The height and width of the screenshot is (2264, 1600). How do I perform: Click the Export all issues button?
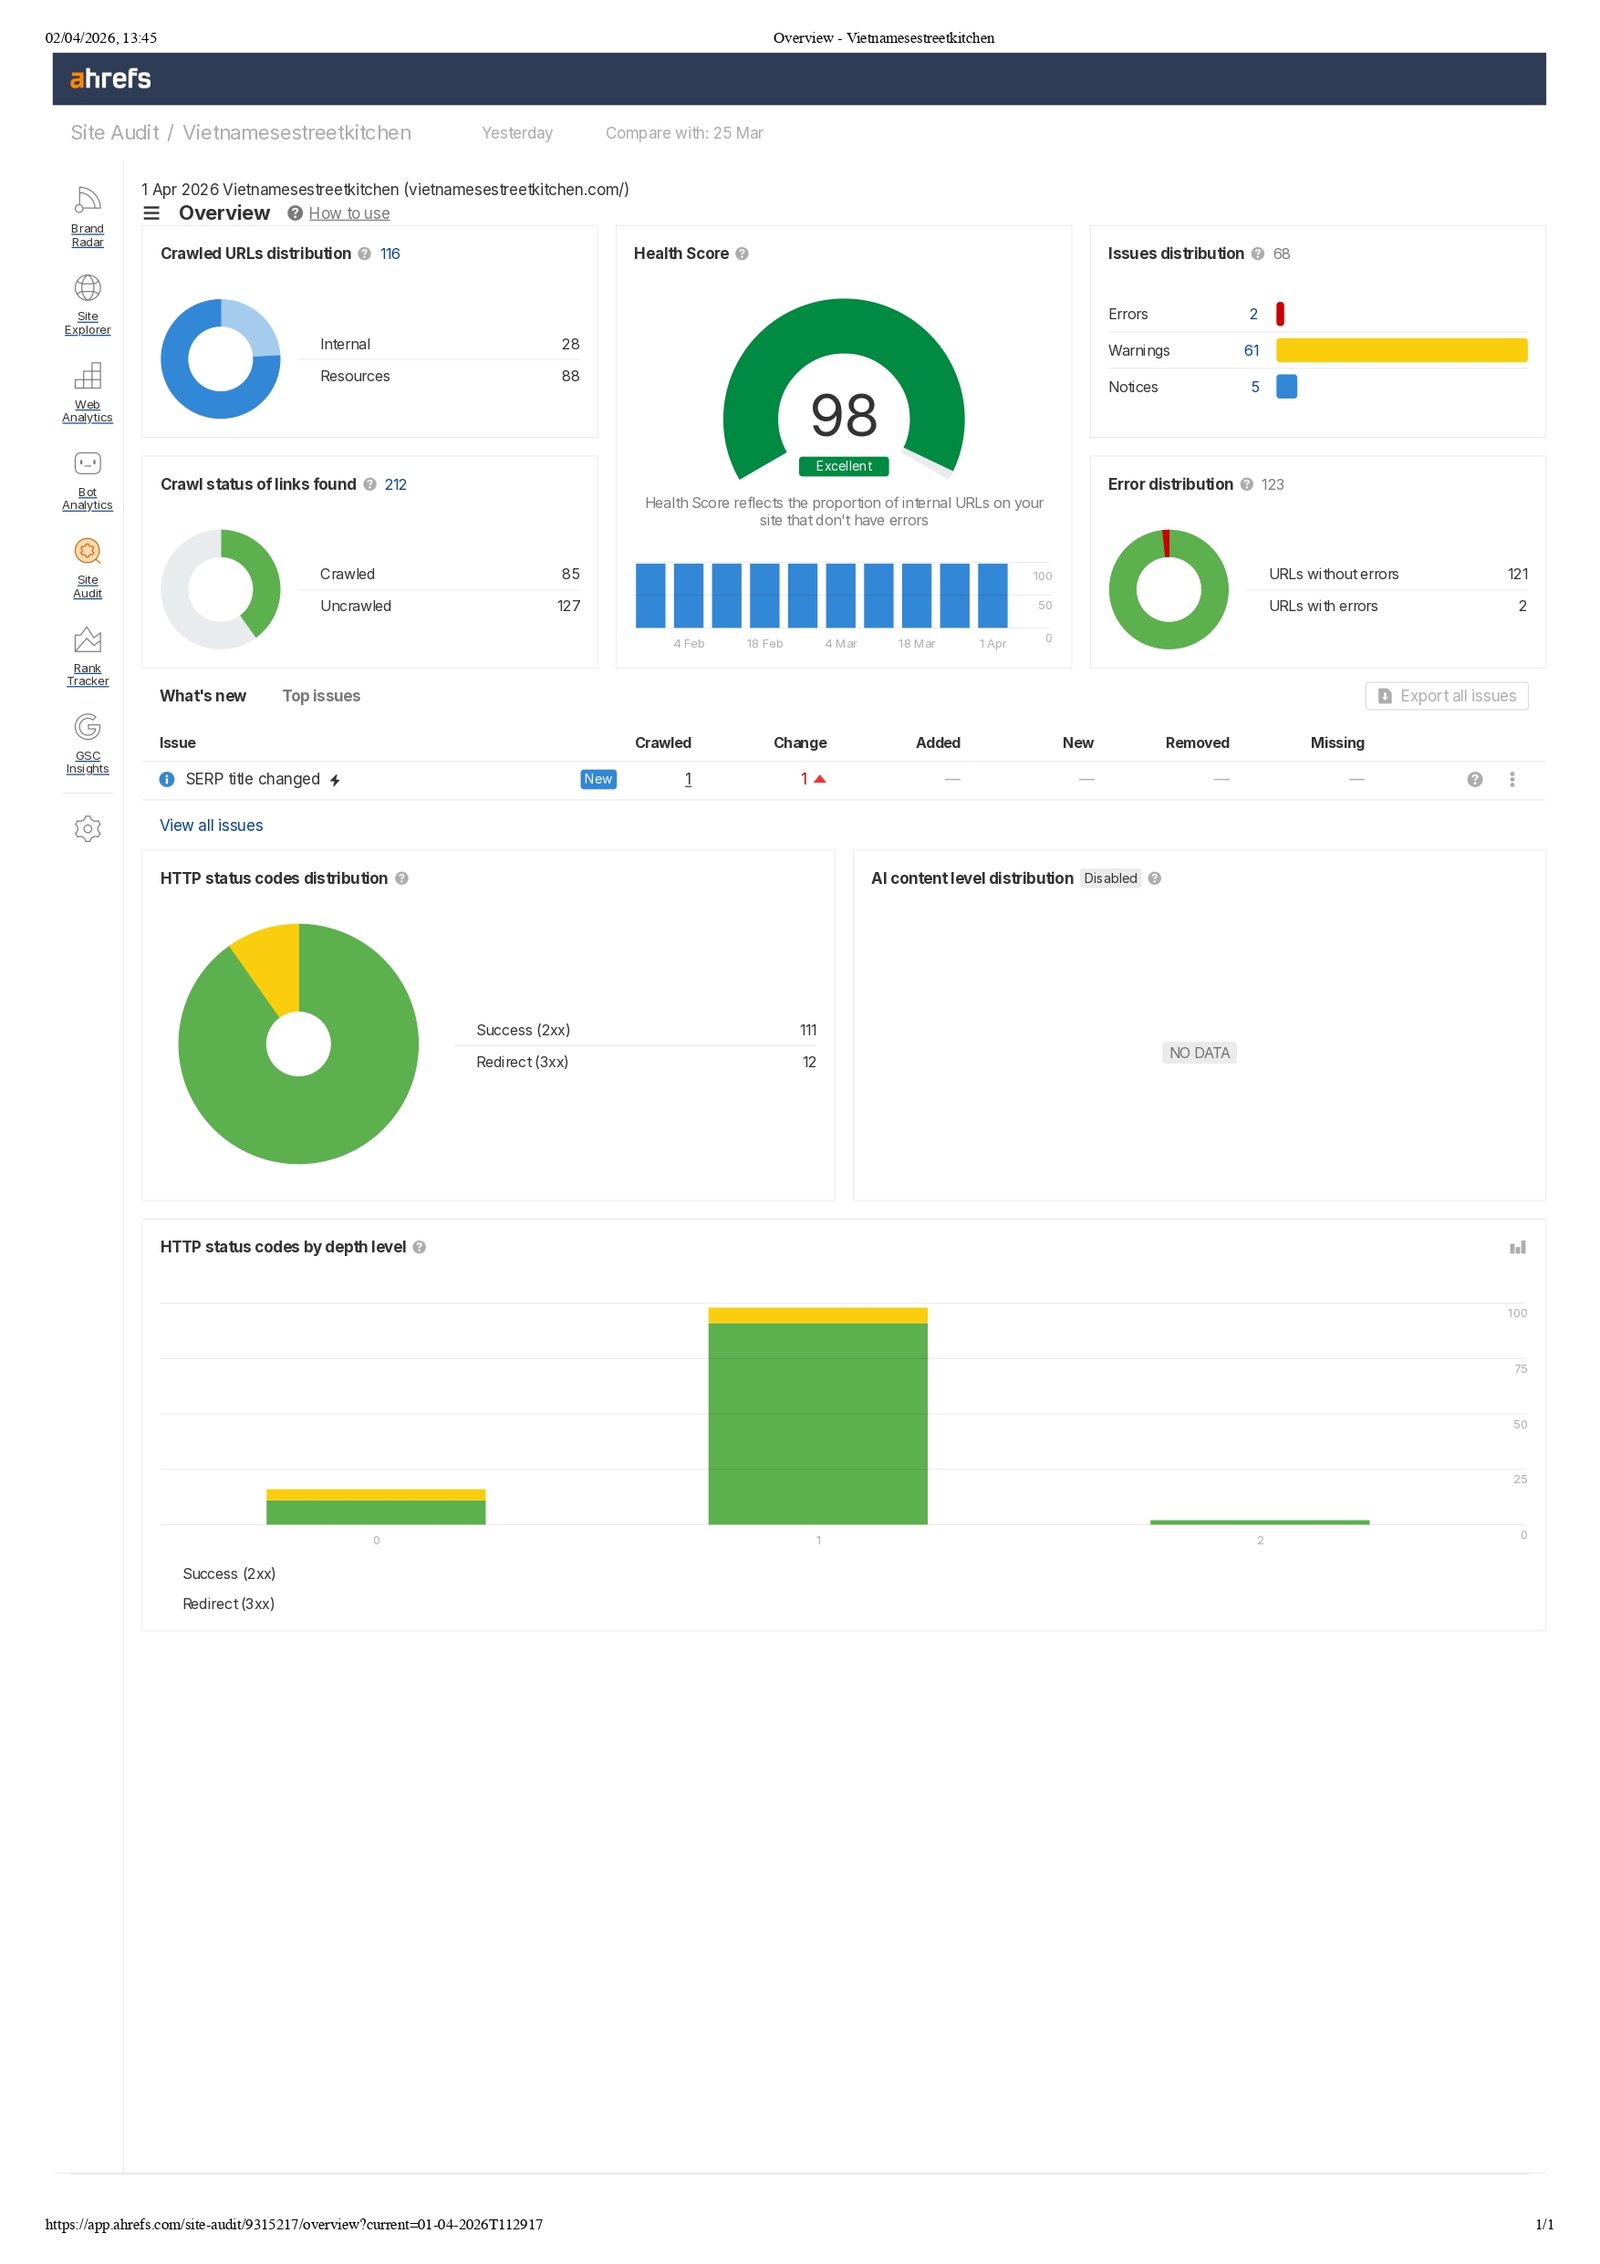1446,696
